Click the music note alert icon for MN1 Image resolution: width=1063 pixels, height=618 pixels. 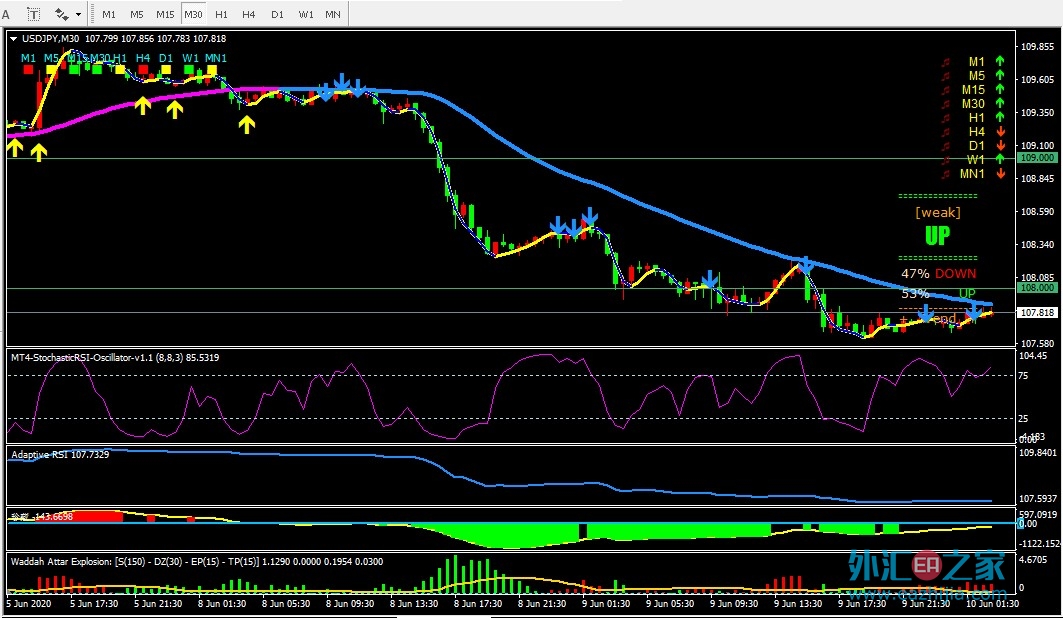click(946, 174)
